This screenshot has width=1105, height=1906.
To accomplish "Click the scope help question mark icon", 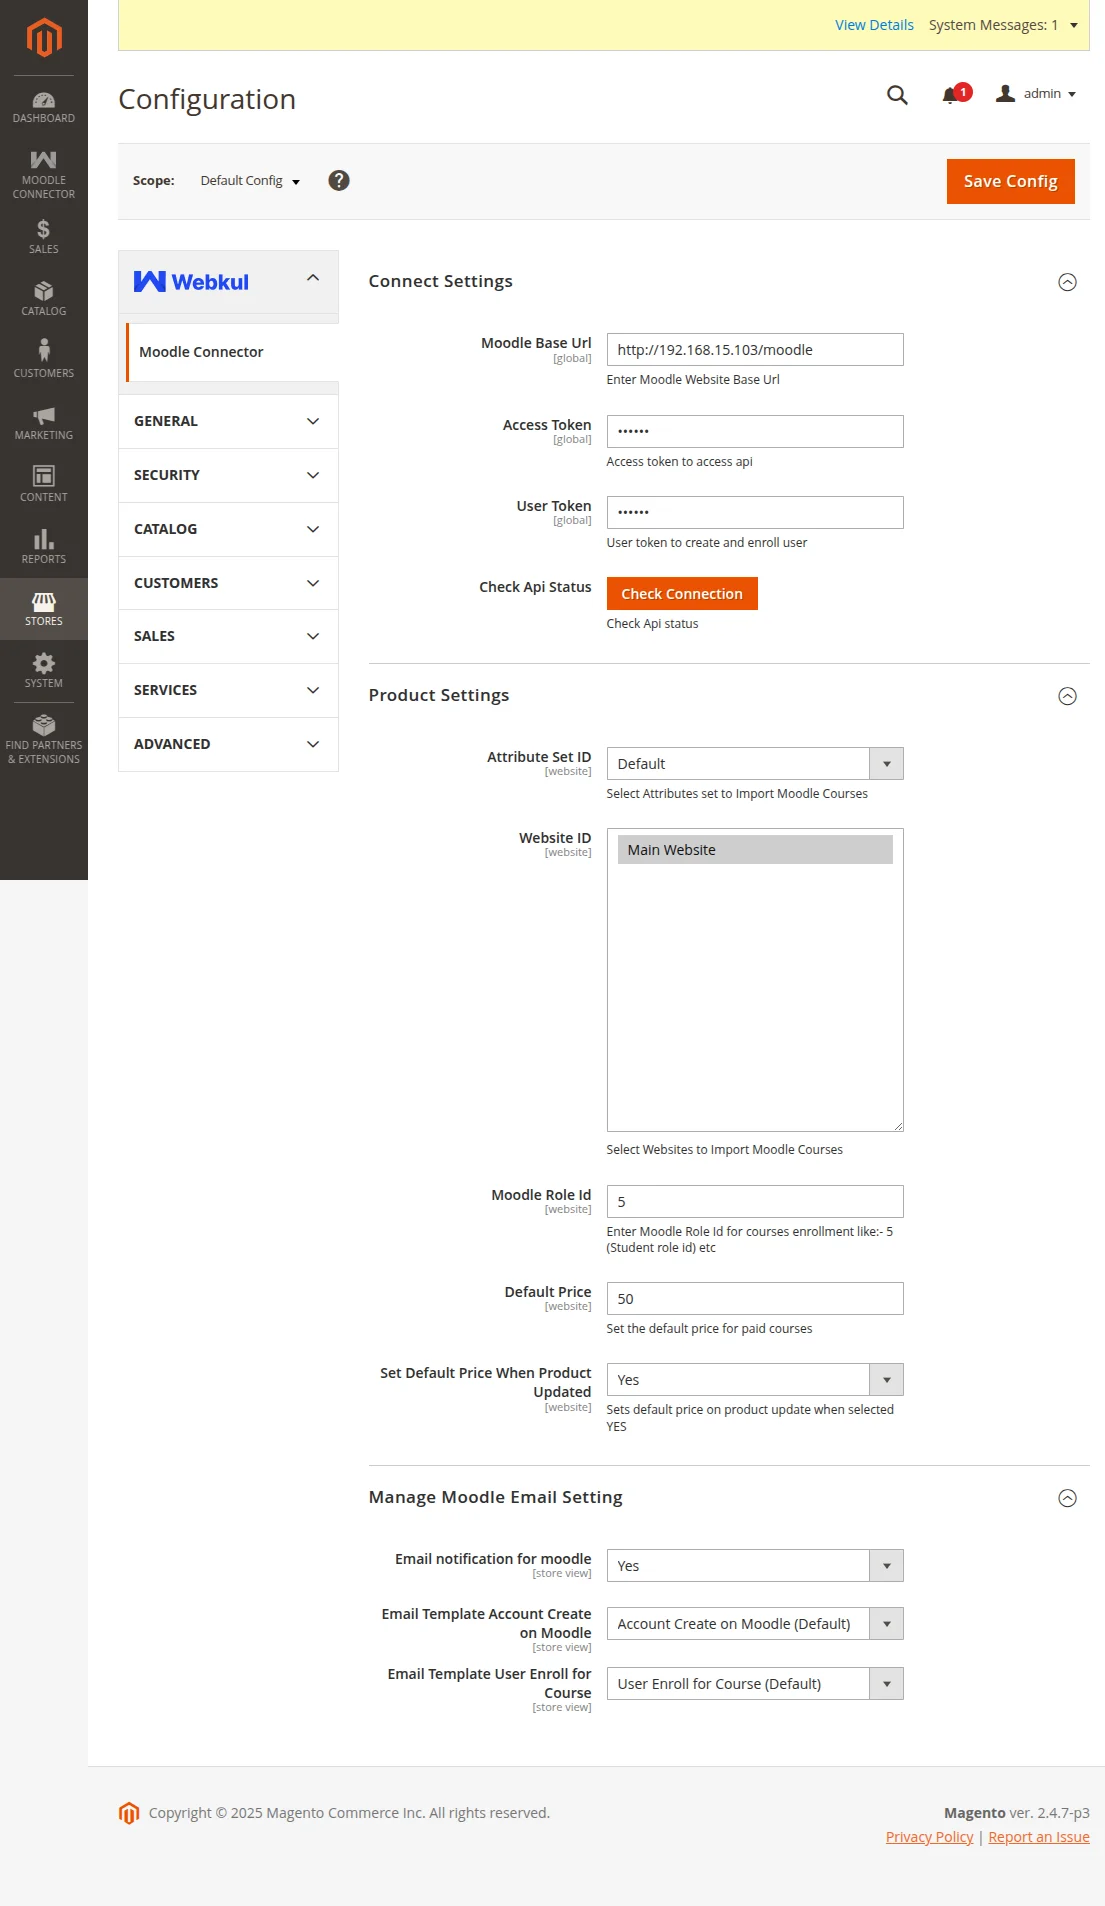I will [x=339, y=180].
